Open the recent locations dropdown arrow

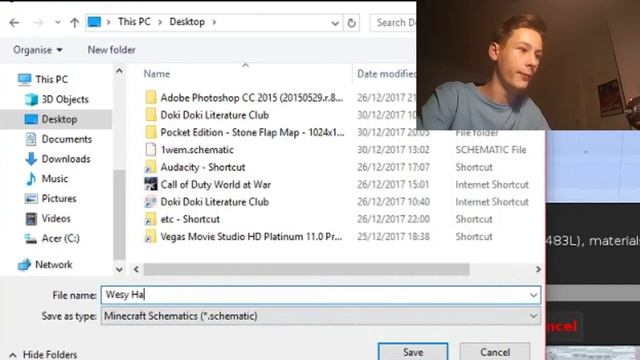58,22
